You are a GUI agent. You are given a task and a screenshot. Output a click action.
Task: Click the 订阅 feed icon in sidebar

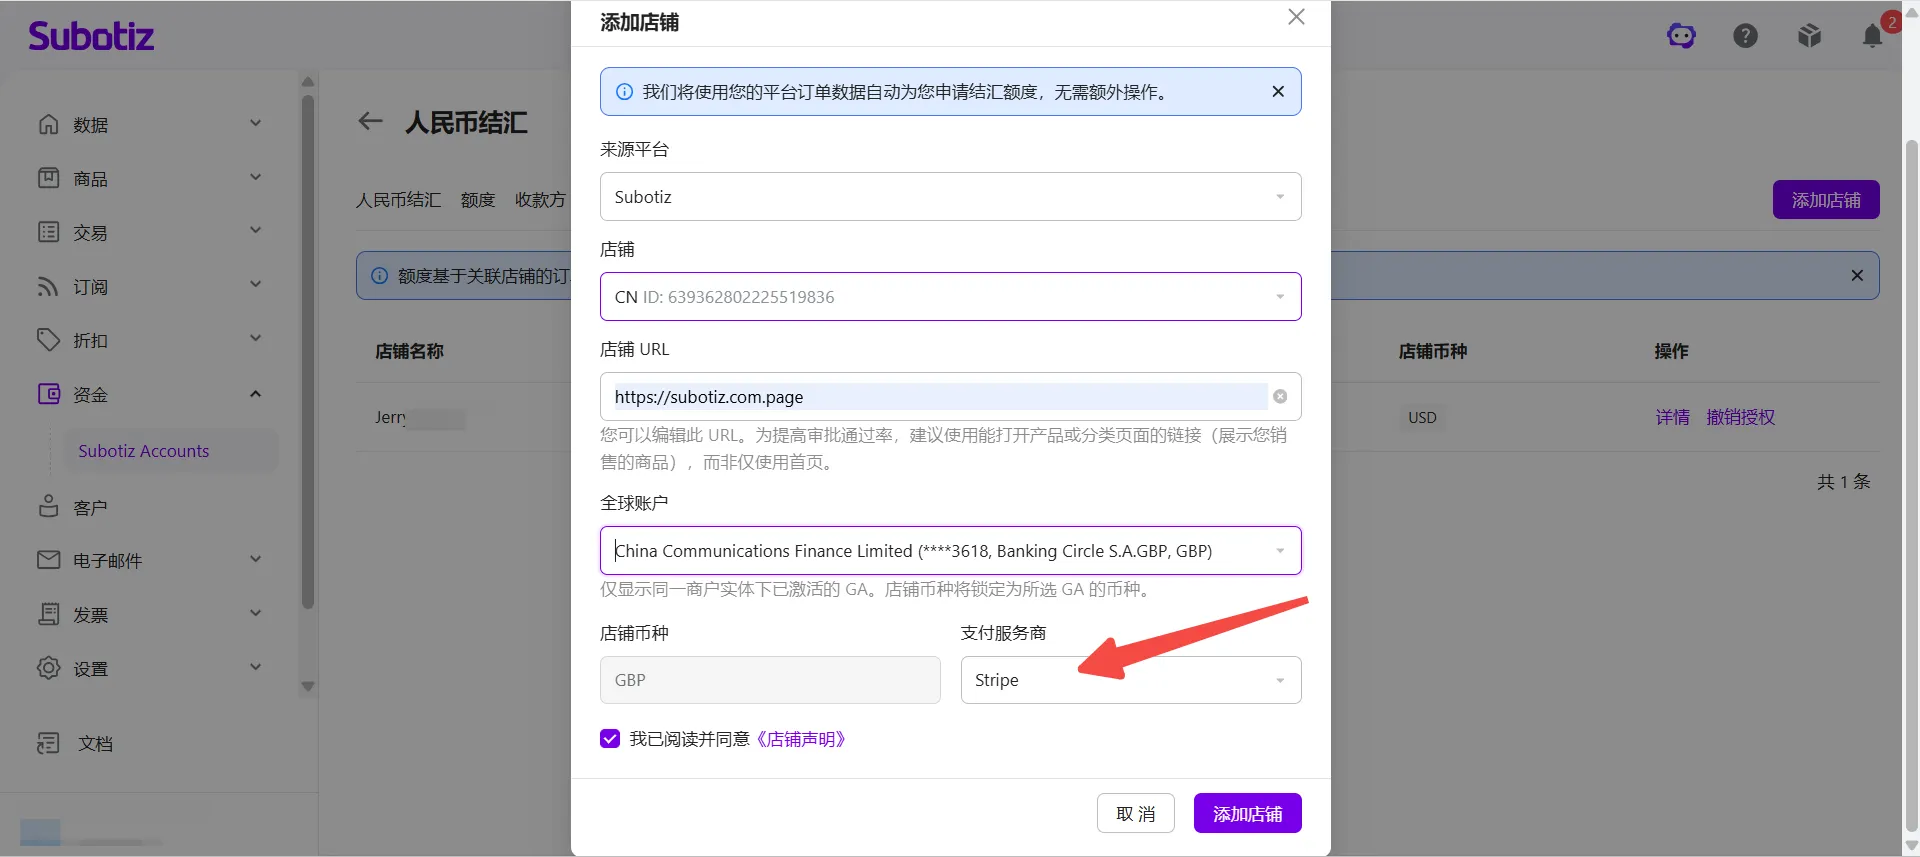click(48, 286)
